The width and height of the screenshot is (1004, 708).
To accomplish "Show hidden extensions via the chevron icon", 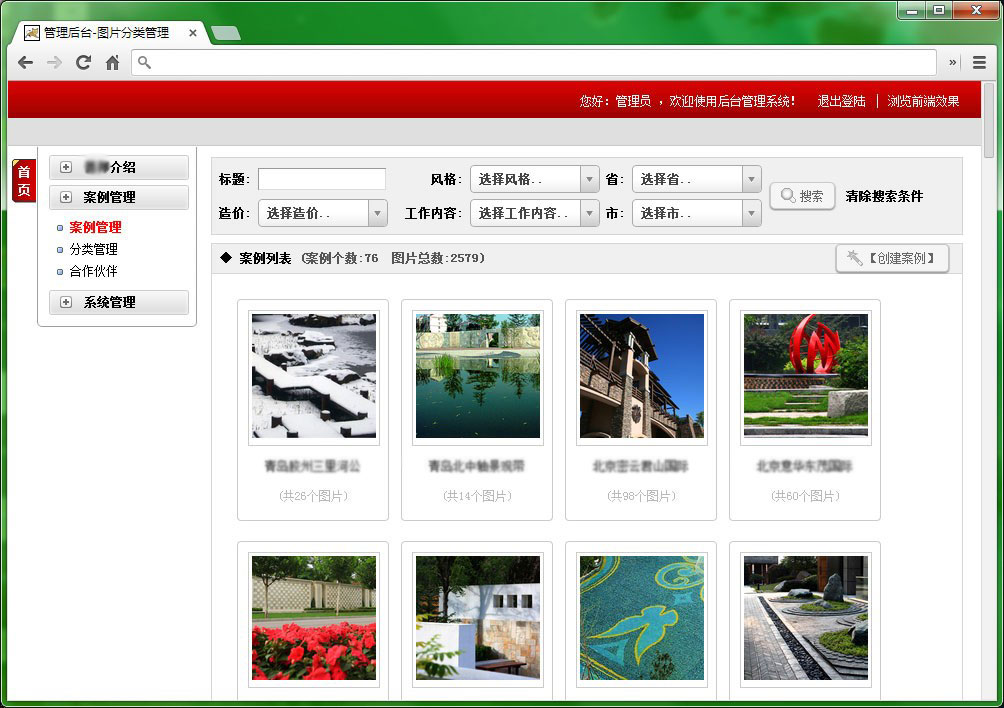I will 953,62.
